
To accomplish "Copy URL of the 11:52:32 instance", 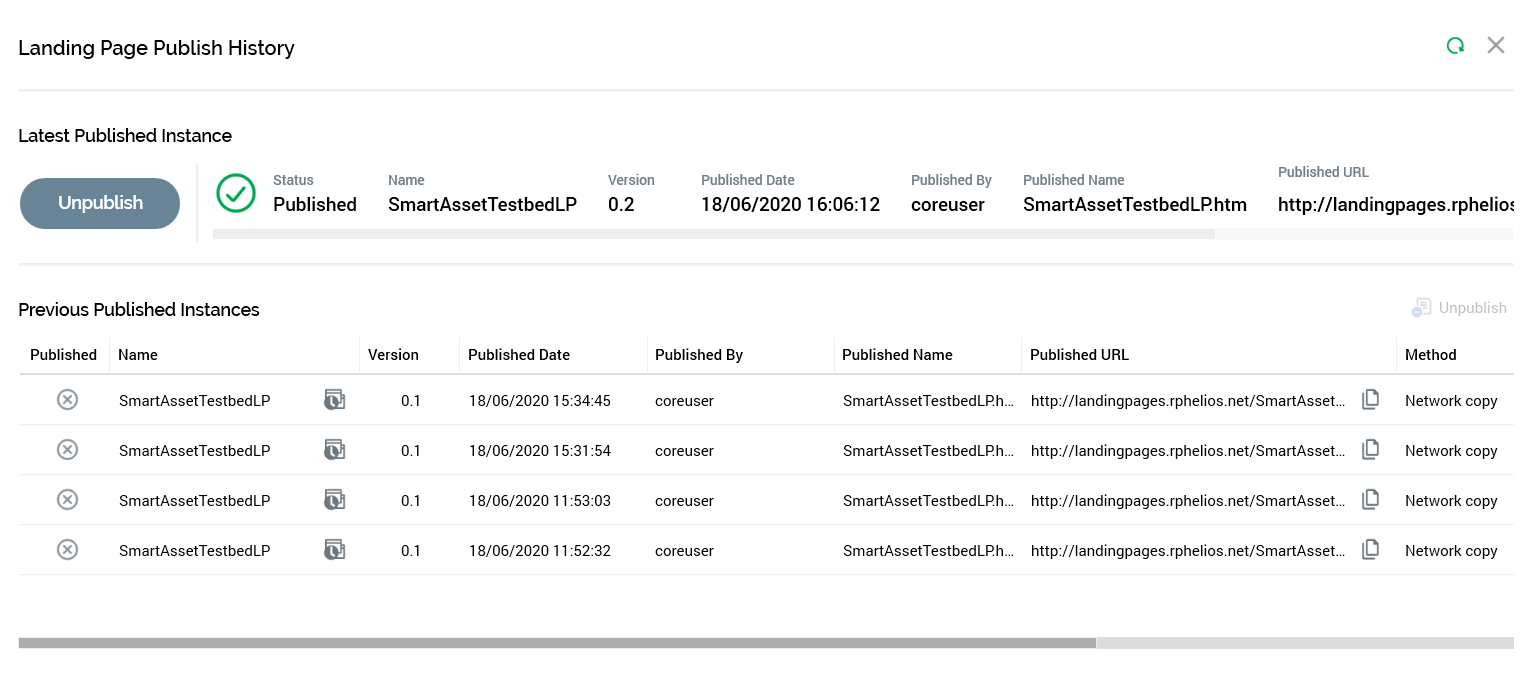I will [x=1370, y=550].
